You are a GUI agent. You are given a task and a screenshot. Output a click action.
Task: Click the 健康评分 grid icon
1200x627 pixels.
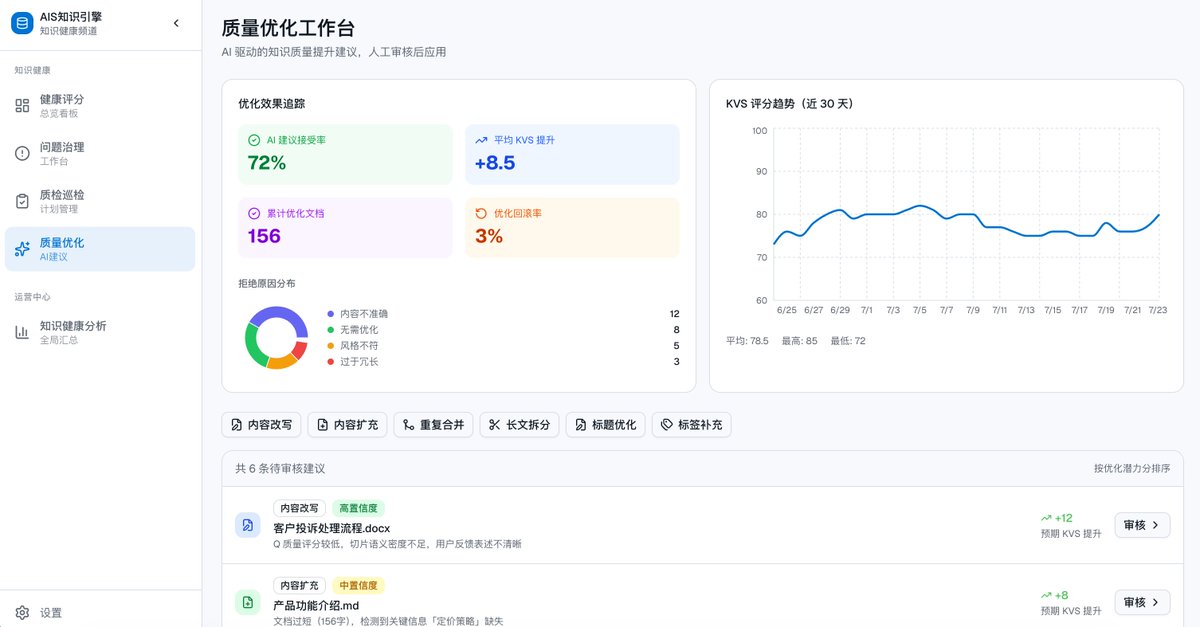(x=22, y=106)
